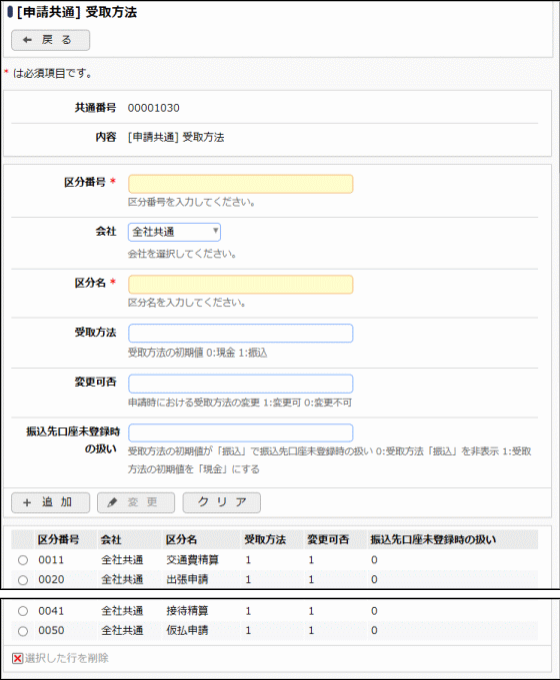The height and width of the screenshot is (680, 560).
Task: Select radio button for row 0011
Action: pyautogui.click(x=23, y=560)
